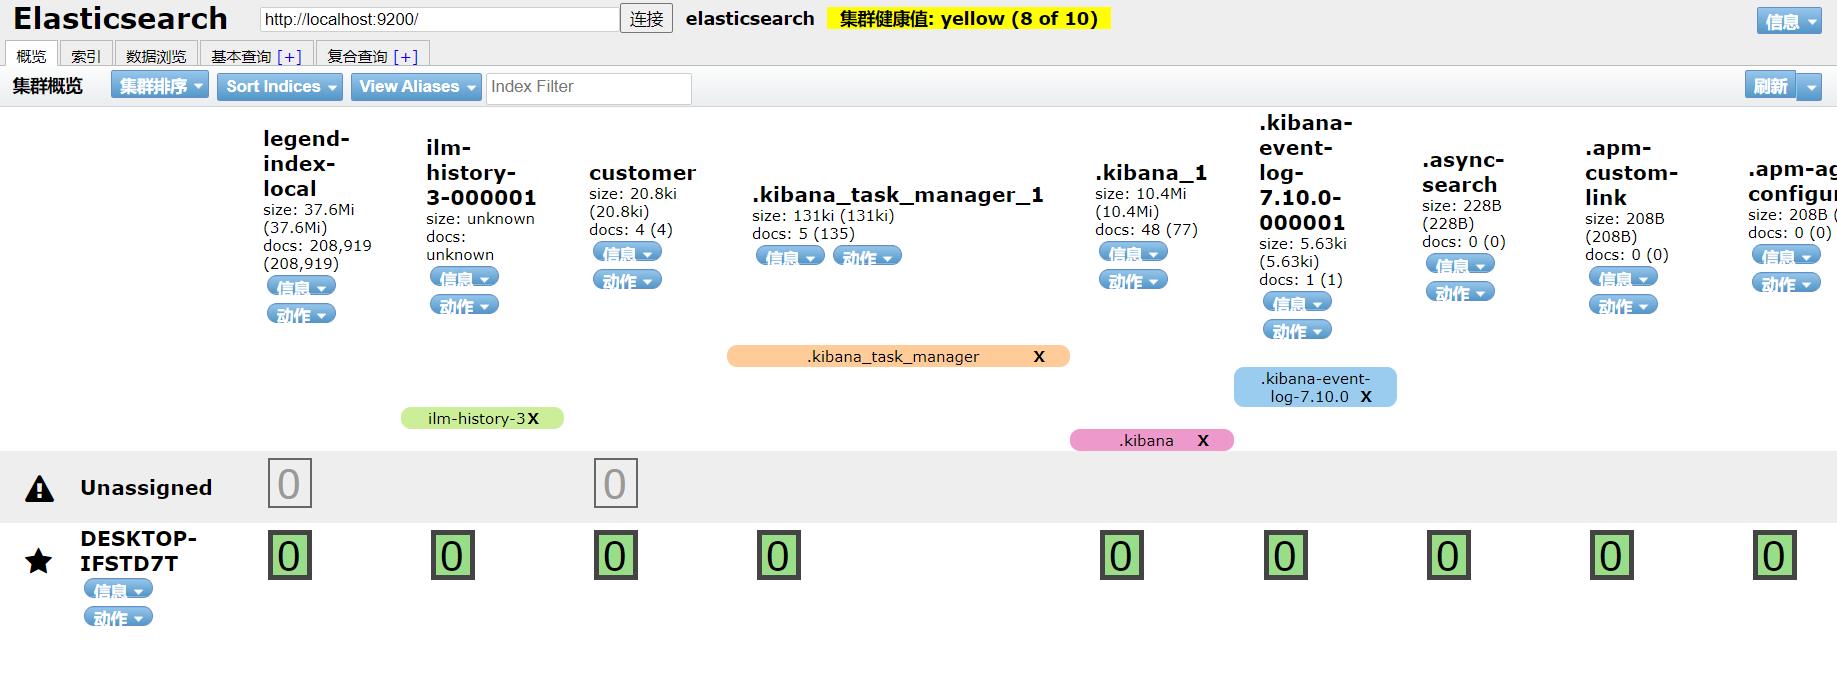This screenshot has width=1837, height=688.
Task: Open 动作 dropdown under .kibana-event-log-7.10.0-000001
Action: tap(1297, 330)
